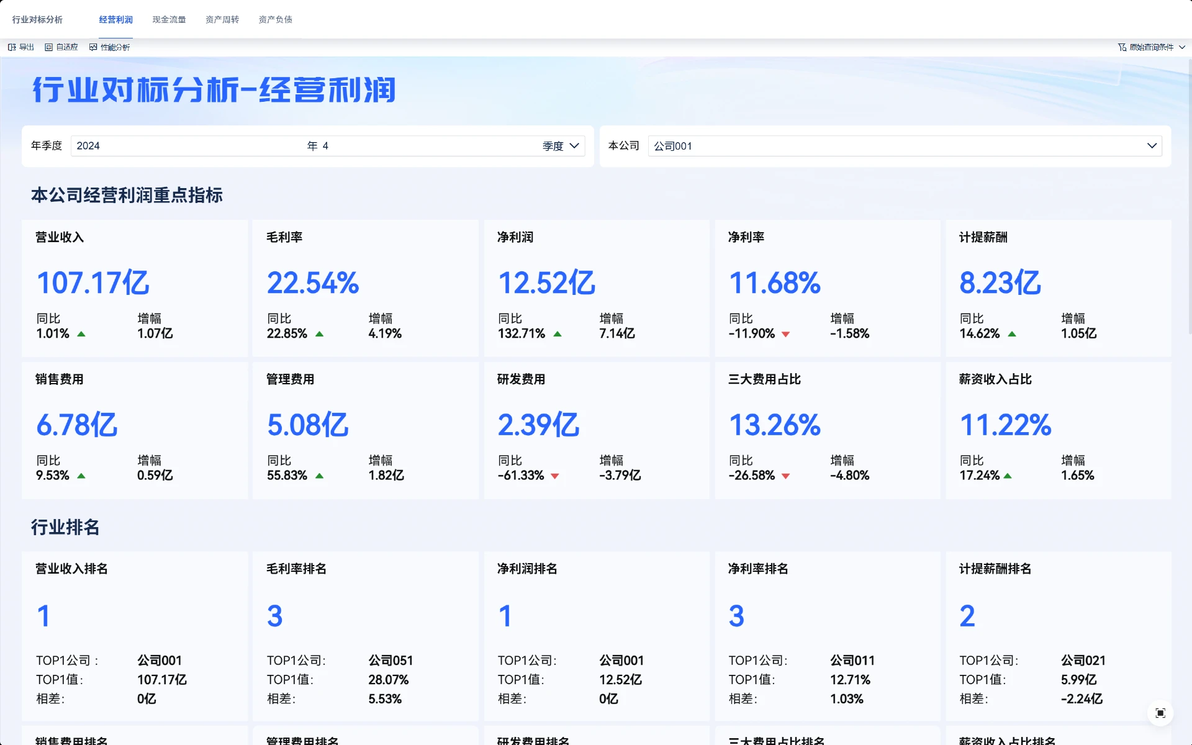Screen dimensions: 1192x745
Task: Click the 原始查询条件 button text
Action: click(x=1152, y=47)
